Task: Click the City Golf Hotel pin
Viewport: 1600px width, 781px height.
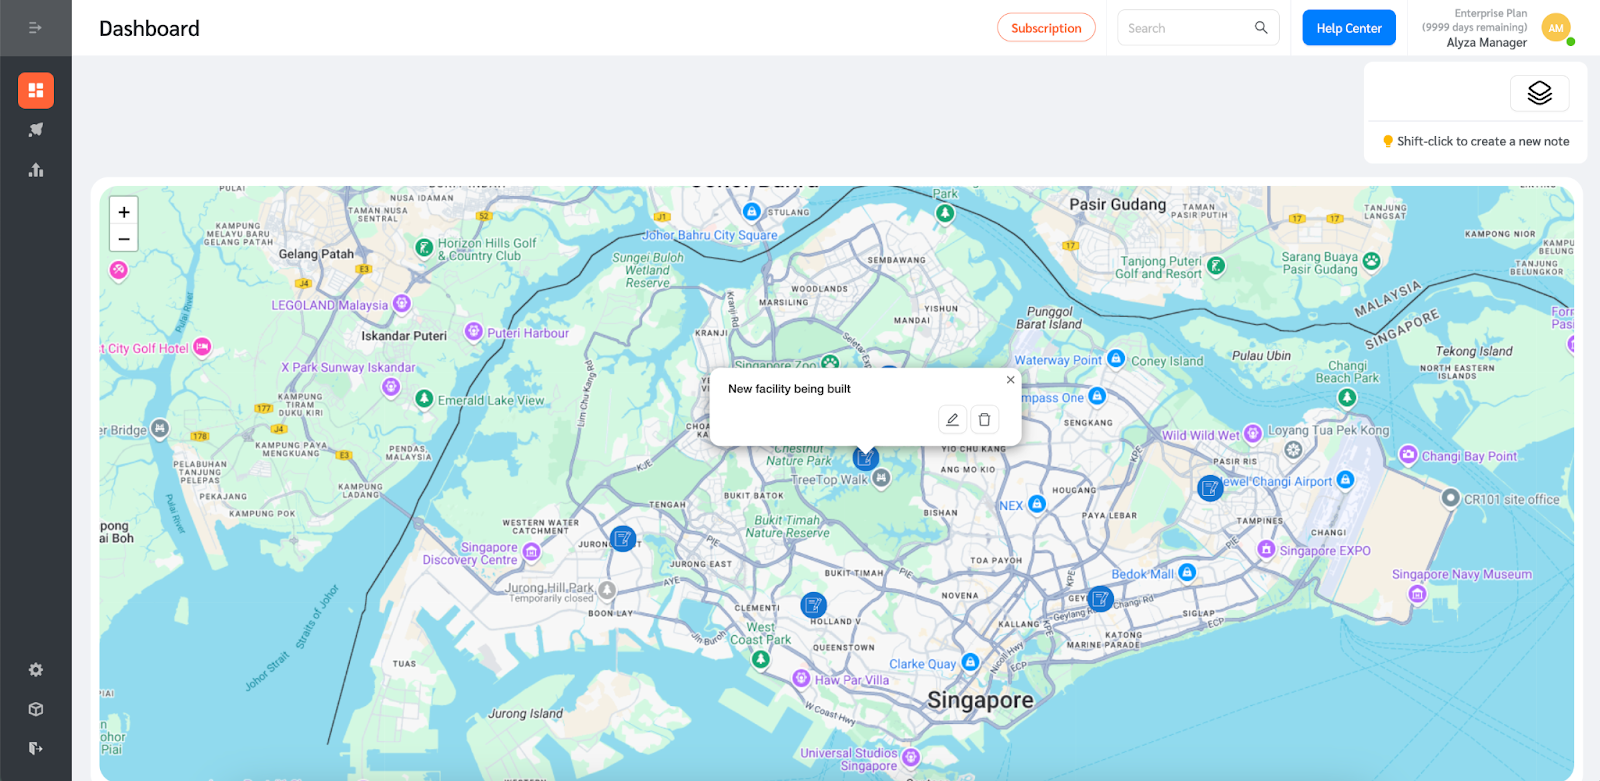Action: (x=202, y=346)
